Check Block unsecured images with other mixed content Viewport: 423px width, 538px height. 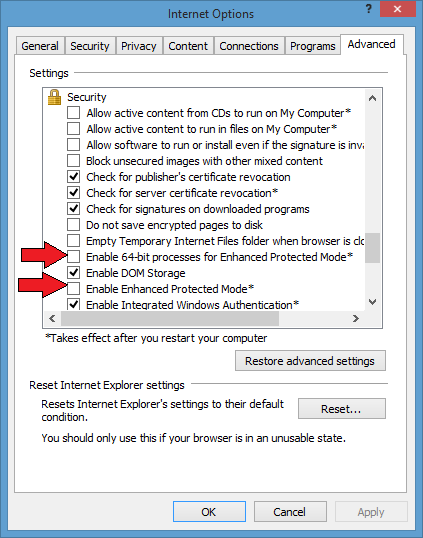[x=73, y=161]
